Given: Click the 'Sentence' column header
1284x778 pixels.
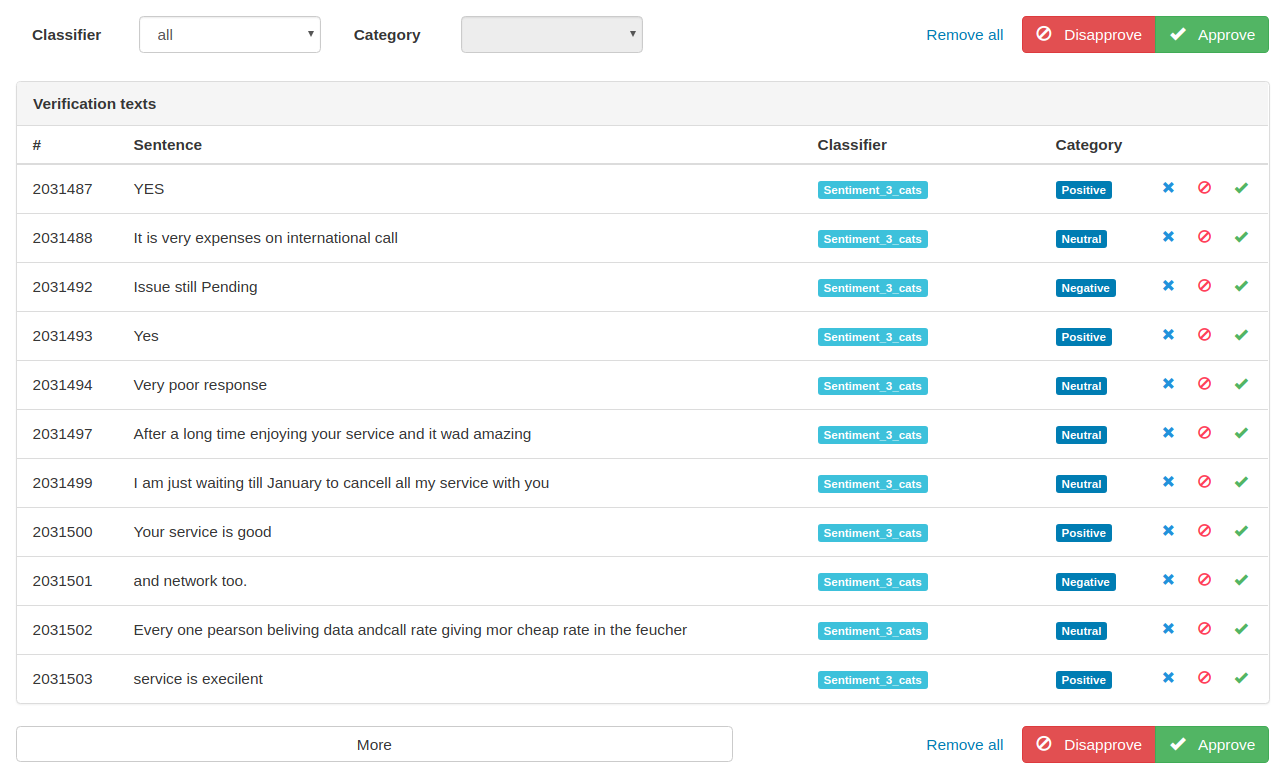Looking at the screenshot, I should coord(168,145).
